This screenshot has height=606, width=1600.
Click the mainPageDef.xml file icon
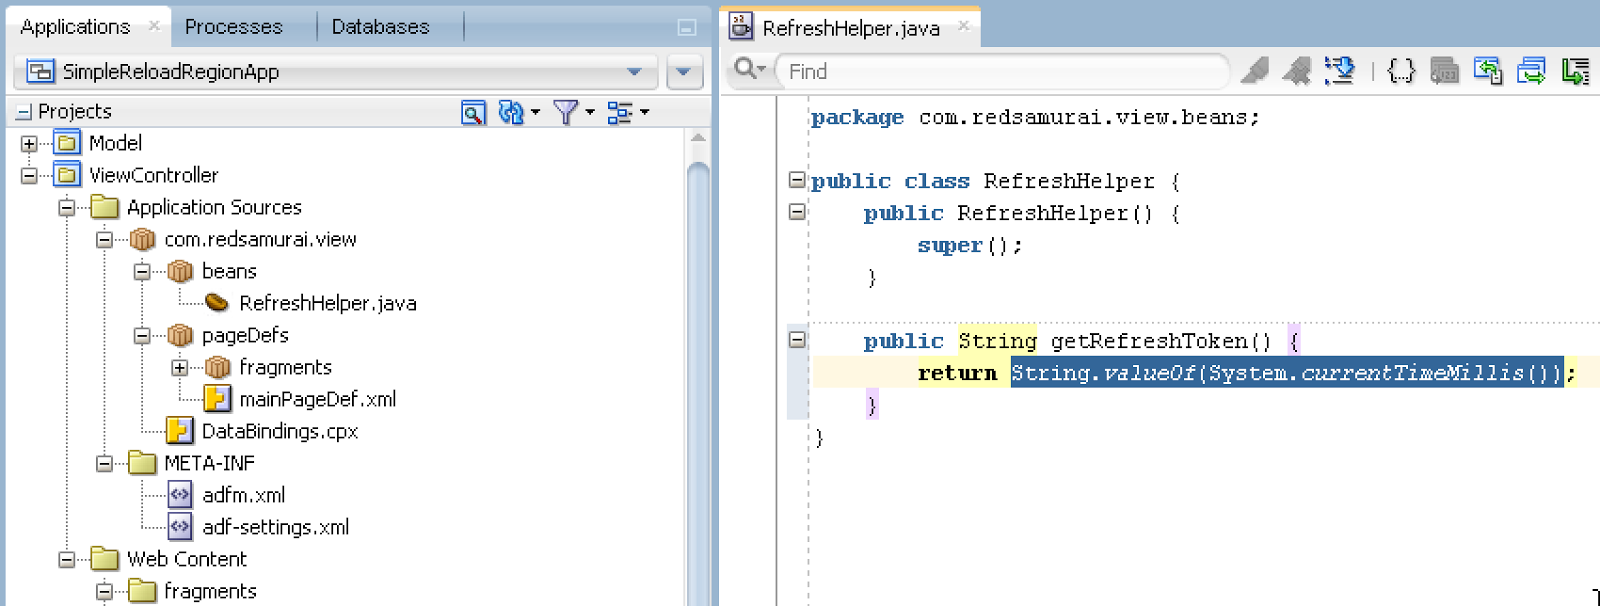[217, 399]
